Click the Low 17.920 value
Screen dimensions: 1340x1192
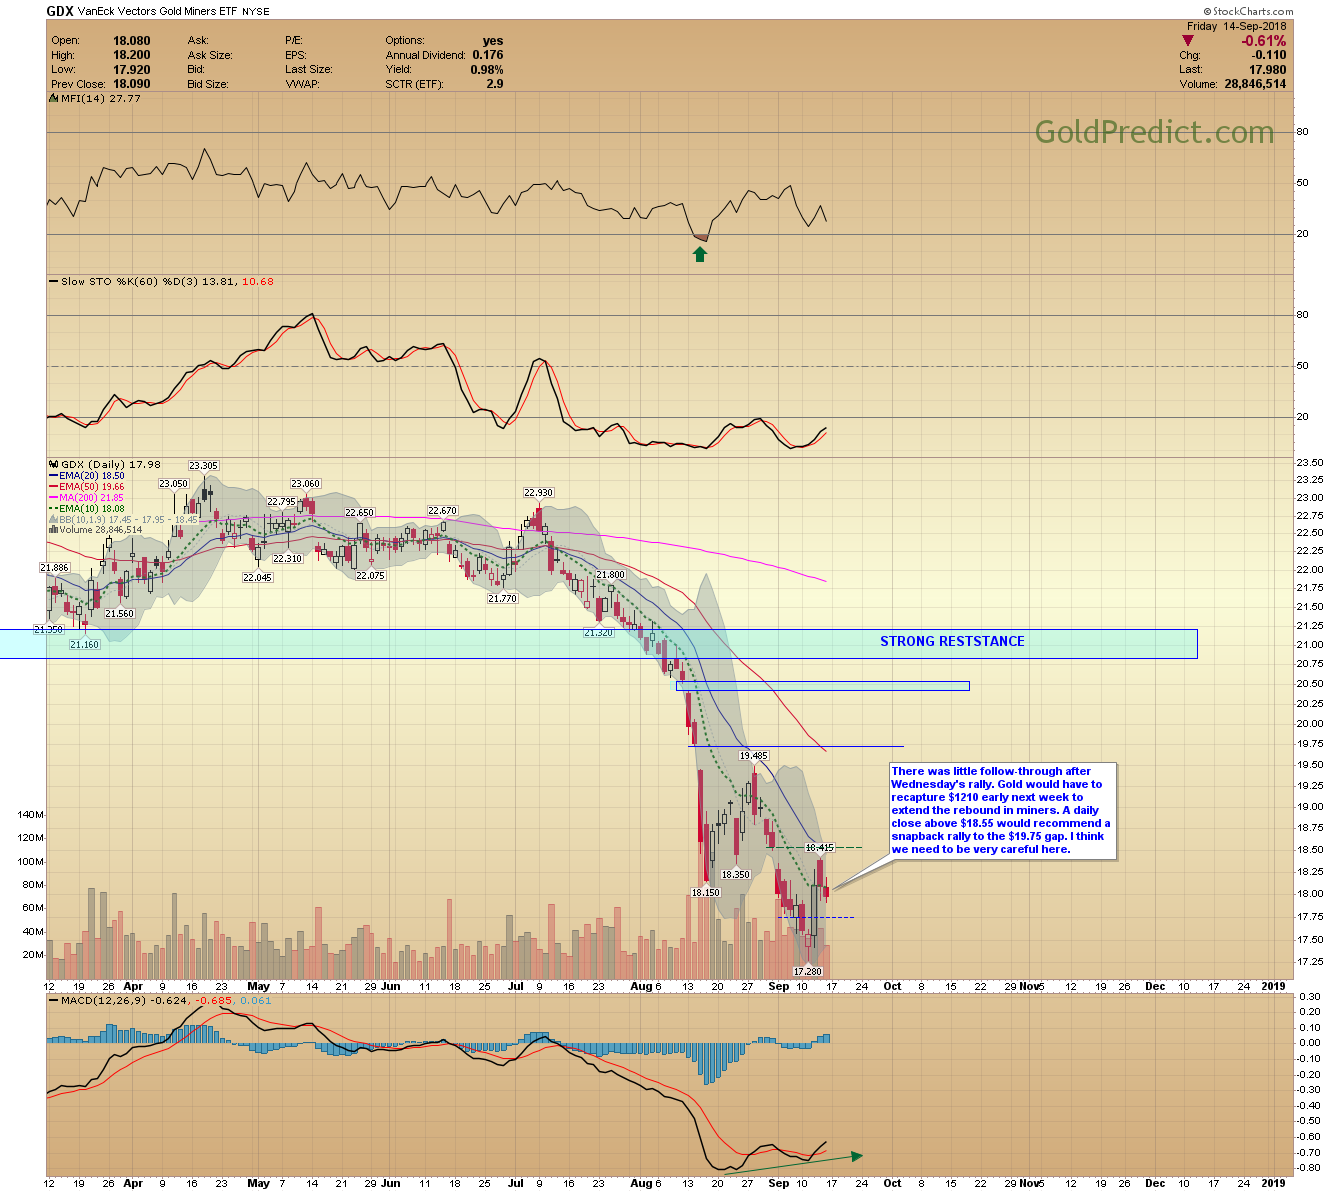pyautogui.click(x=132, y=70)
